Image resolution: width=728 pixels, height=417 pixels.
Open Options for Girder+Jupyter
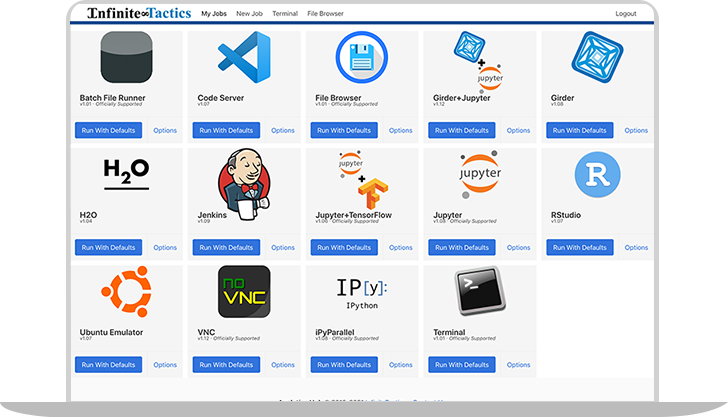pos(518,130)
